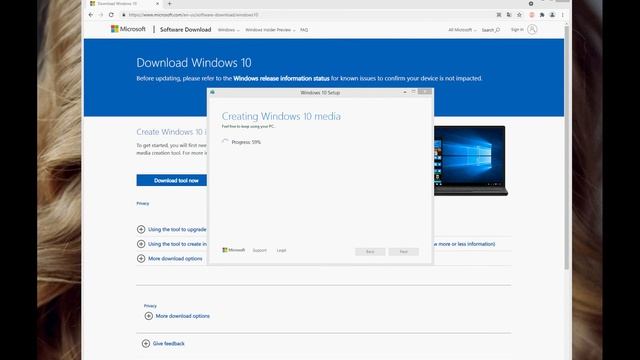Click the Sign in link
This screenshot has width=640, height=360.
(x=517, y=29)
